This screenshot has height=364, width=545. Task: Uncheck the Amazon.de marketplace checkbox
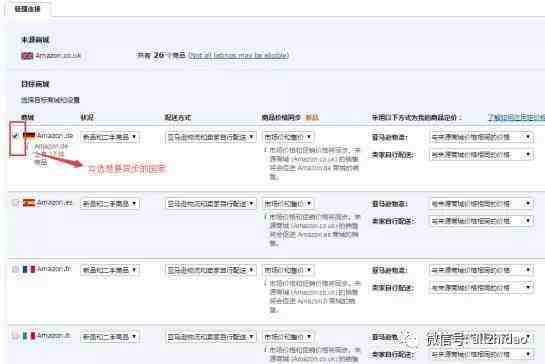(x=15, y=136)
